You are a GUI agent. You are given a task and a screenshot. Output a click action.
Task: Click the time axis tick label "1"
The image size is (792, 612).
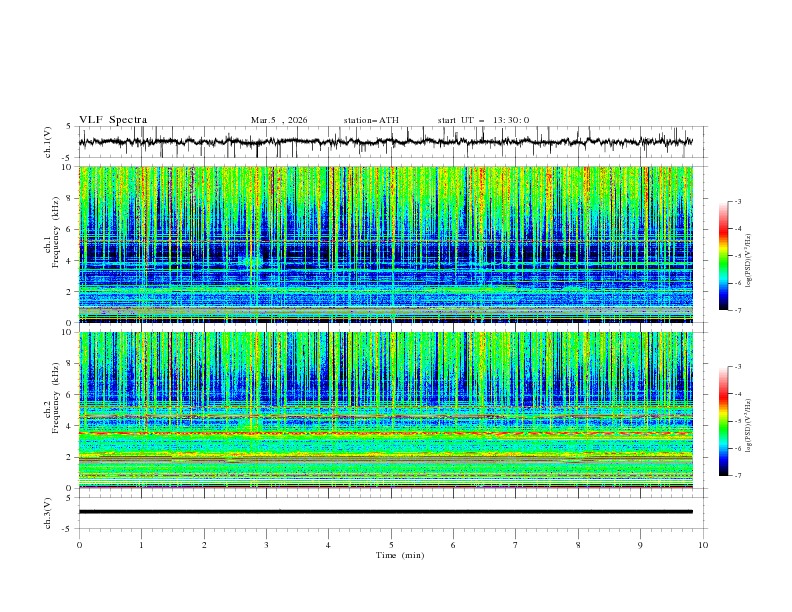[141, 545]
